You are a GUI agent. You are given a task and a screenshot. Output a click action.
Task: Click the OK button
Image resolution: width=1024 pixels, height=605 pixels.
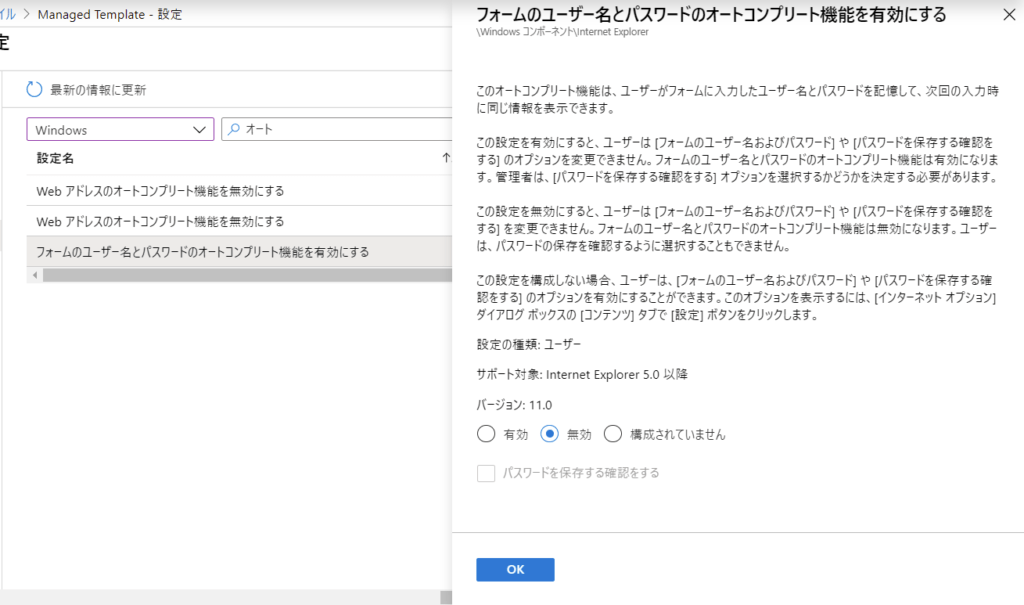pyautogui.click(x=515, y=570)
